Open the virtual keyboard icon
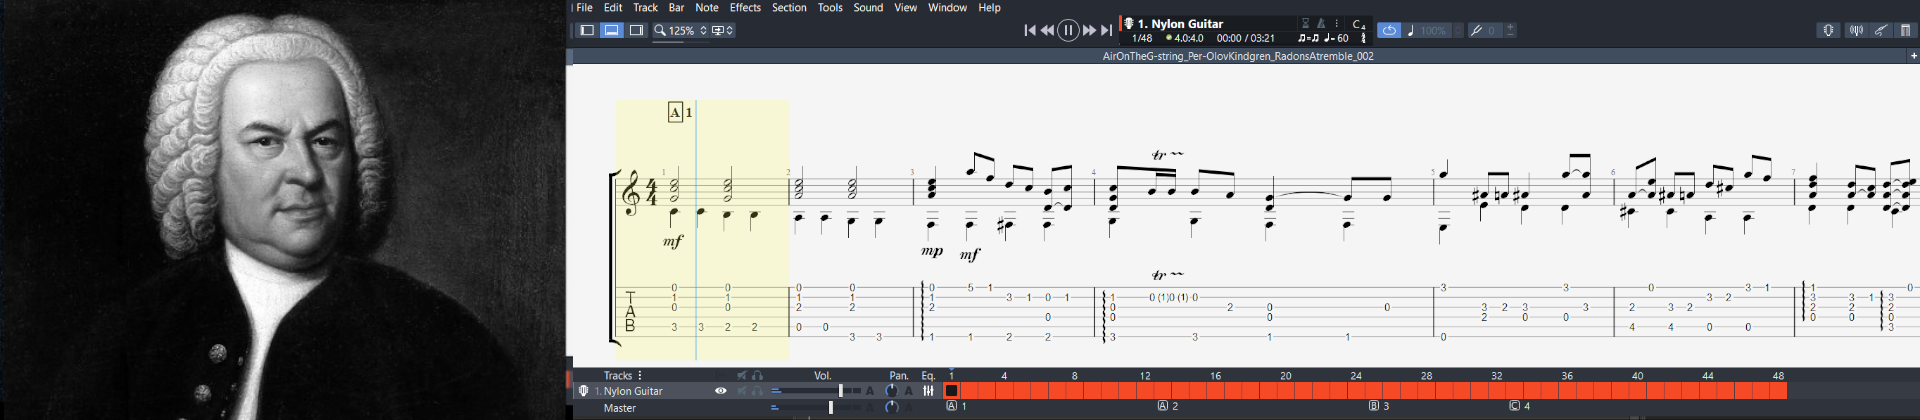Viewport: 1920px width, 420px height. tap(1905, 30)
